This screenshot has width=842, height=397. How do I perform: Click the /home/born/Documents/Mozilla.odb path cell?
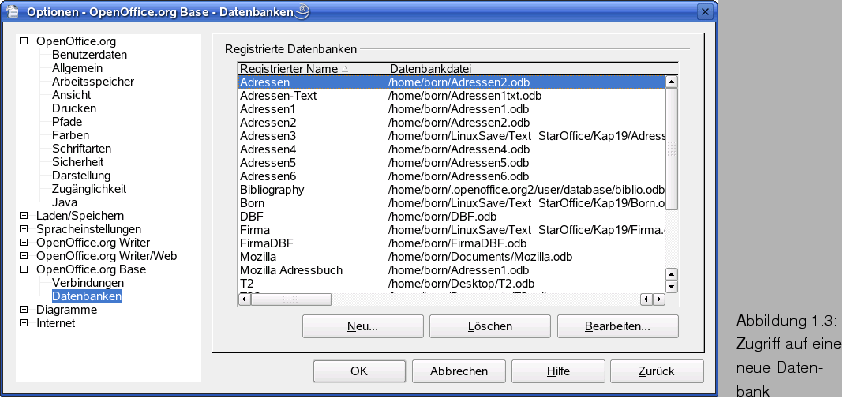[x=480, y=257]
